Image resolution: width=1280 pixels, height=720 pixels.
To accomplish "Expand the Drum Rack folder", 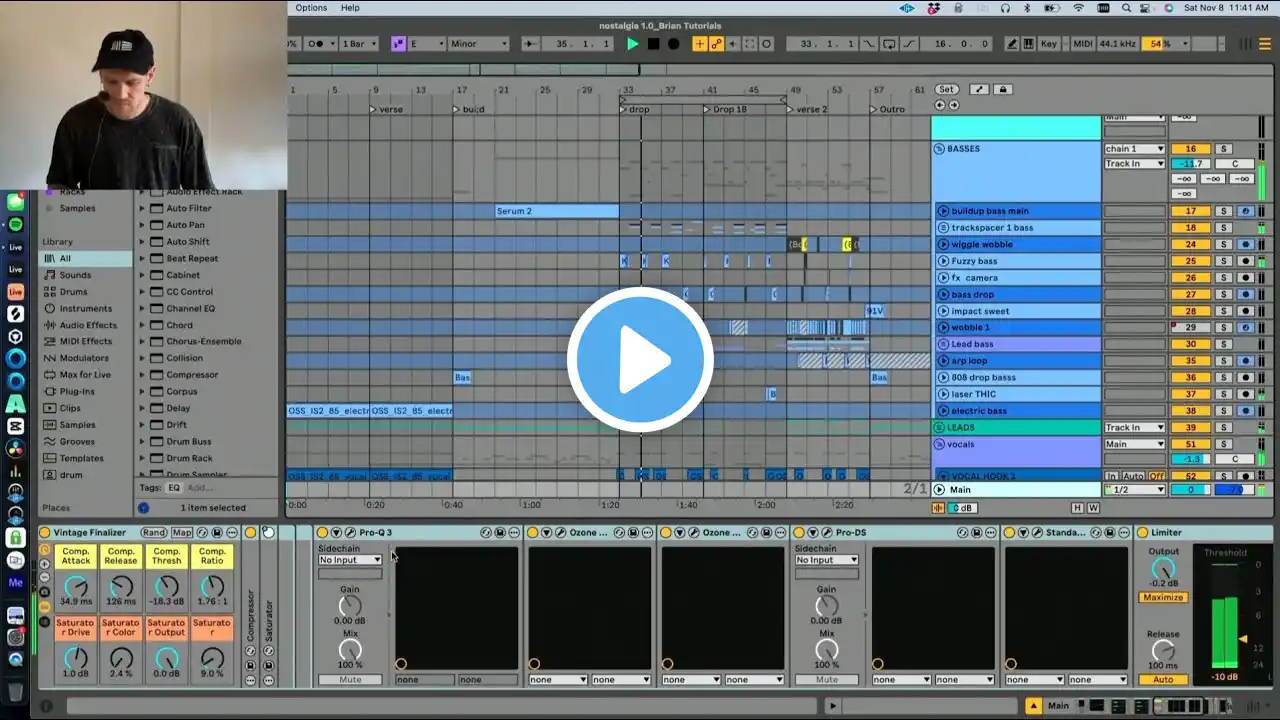I will tap(142, 458).
